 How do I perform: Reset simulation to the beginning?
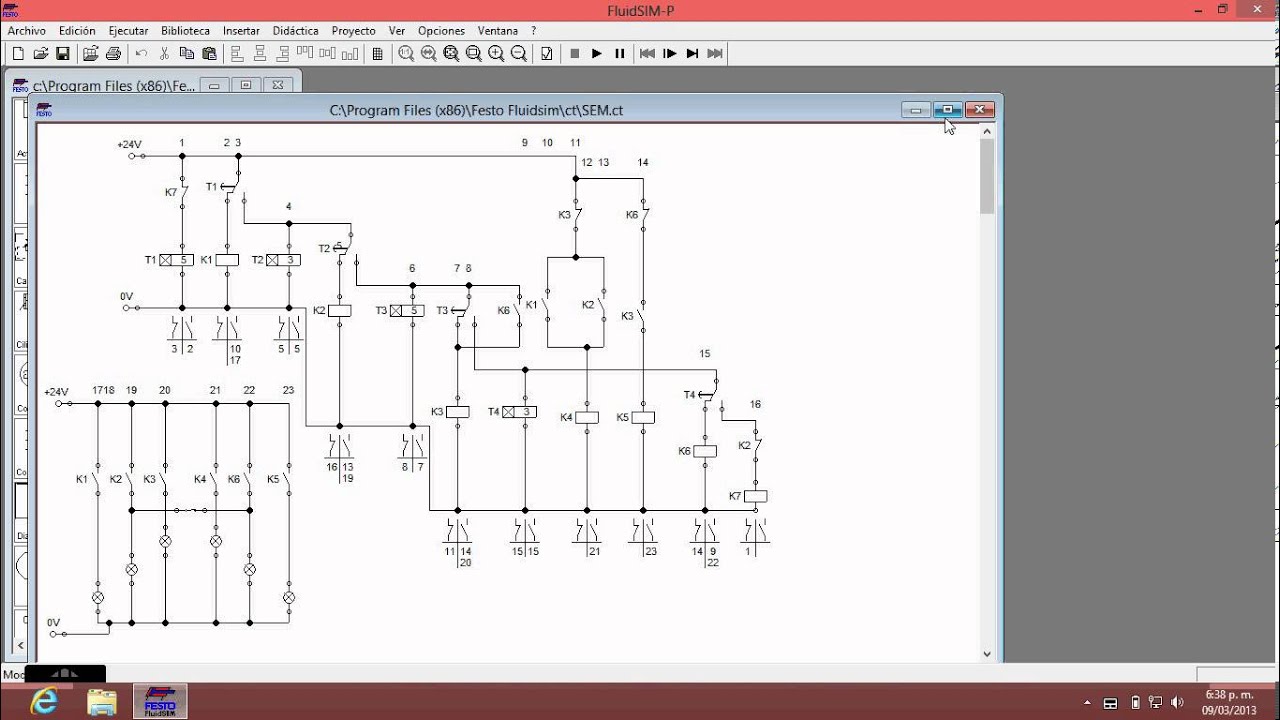(648, 54)
